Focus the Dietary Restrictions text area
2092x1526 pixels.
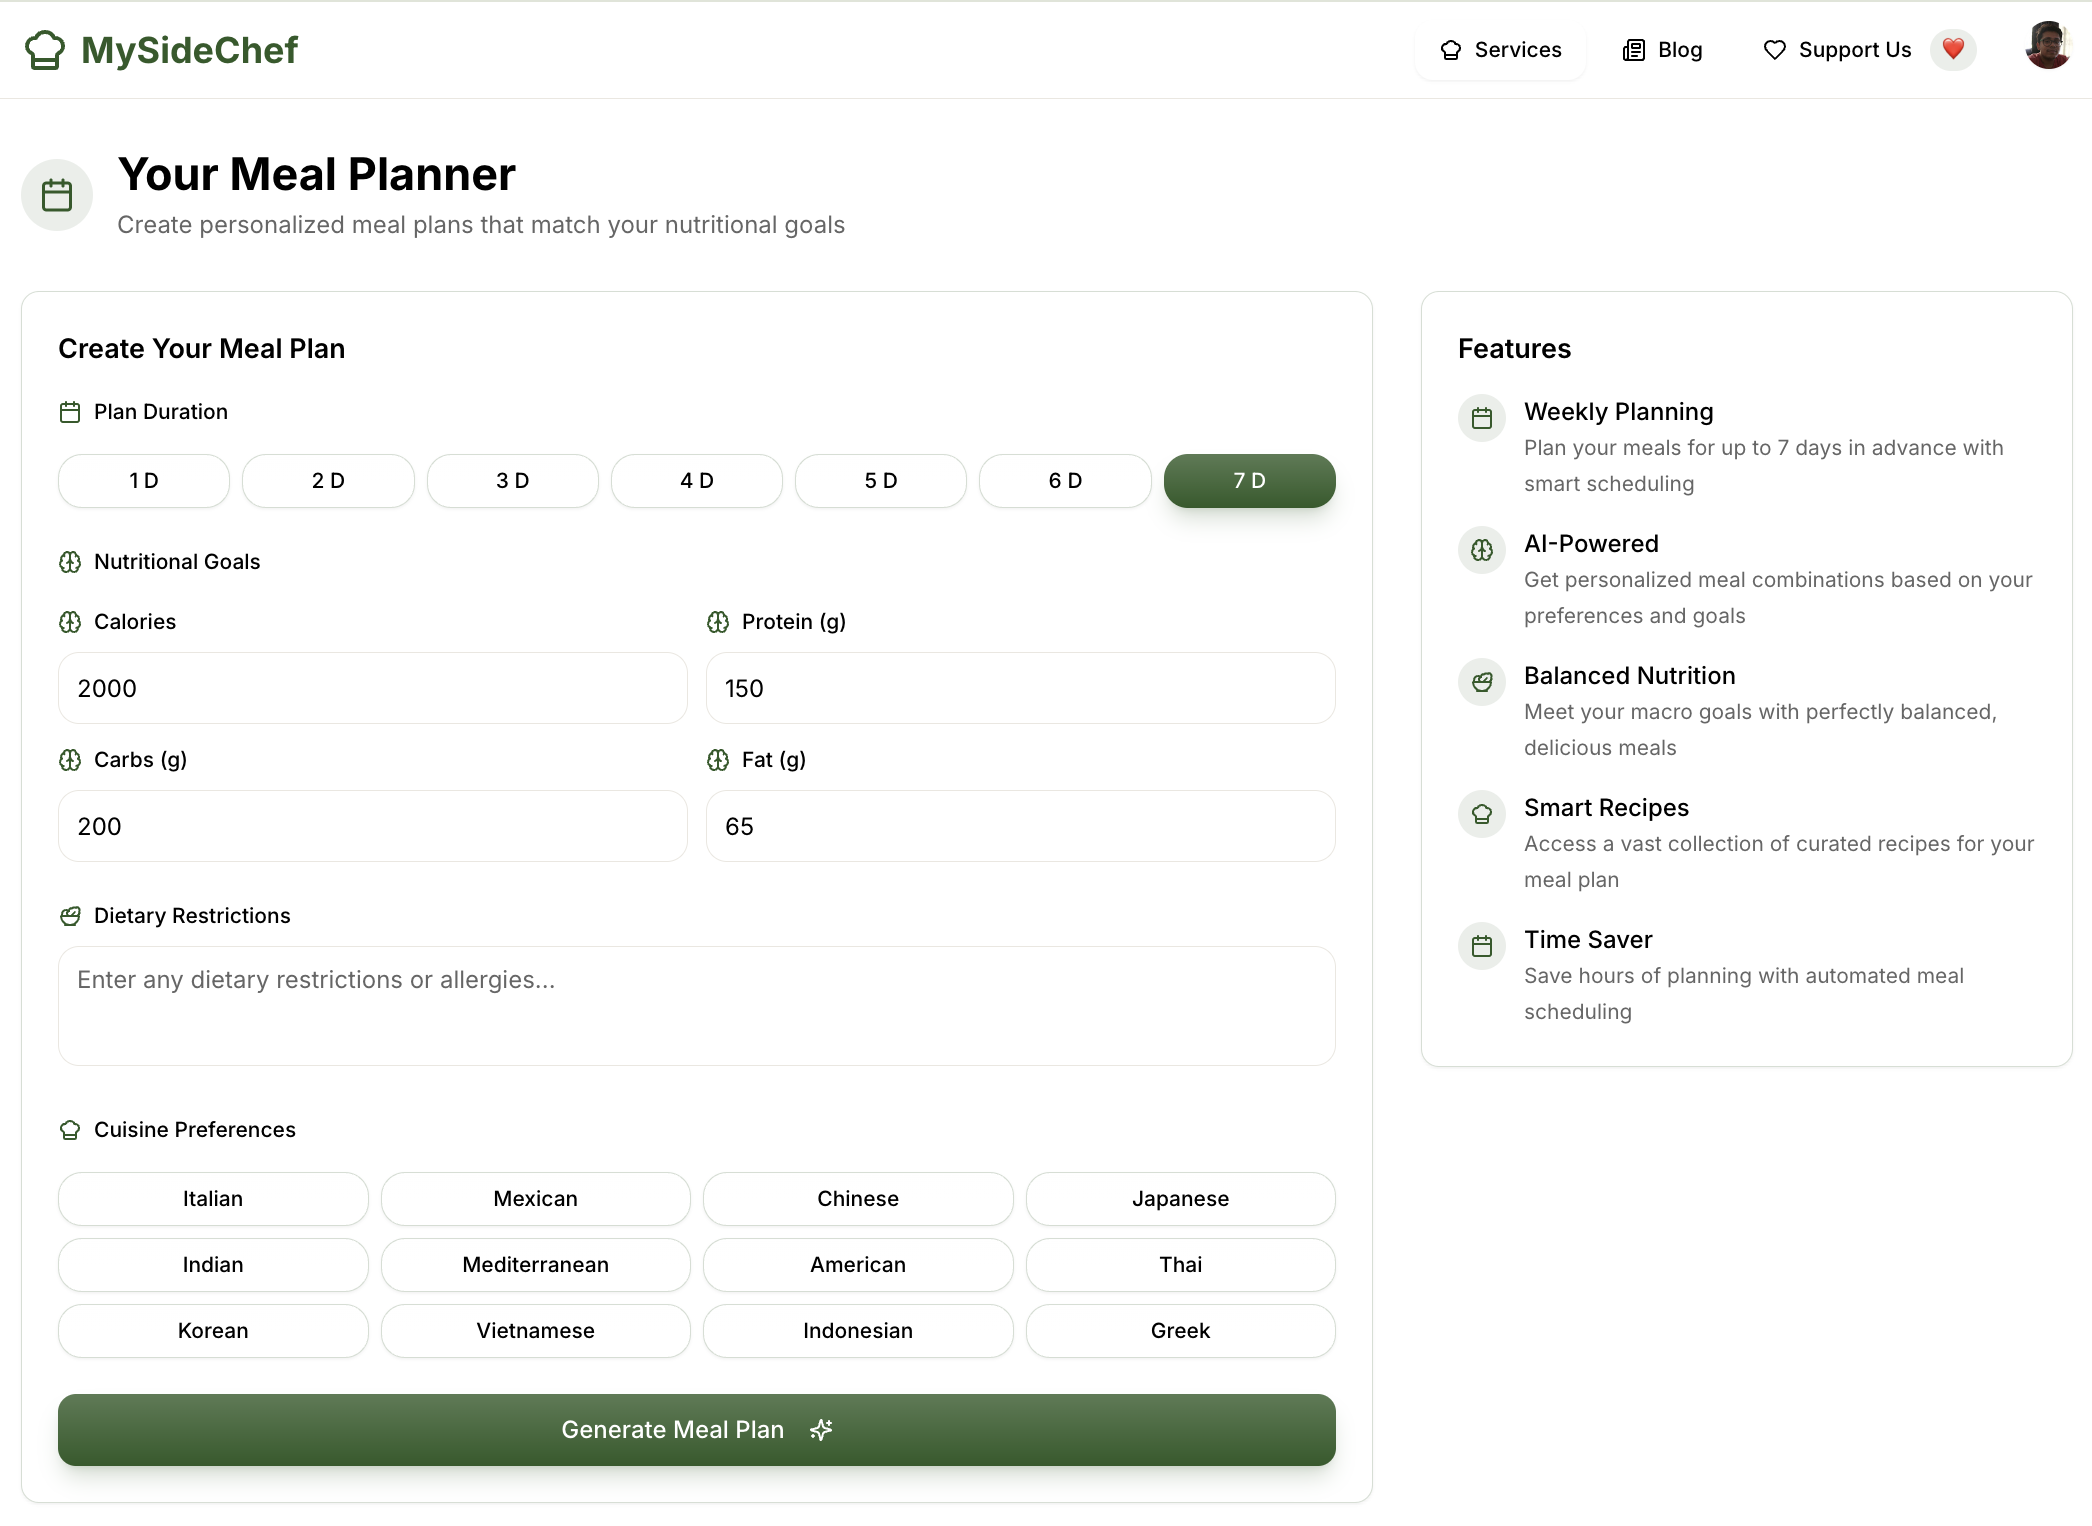tap(696, 1005)
